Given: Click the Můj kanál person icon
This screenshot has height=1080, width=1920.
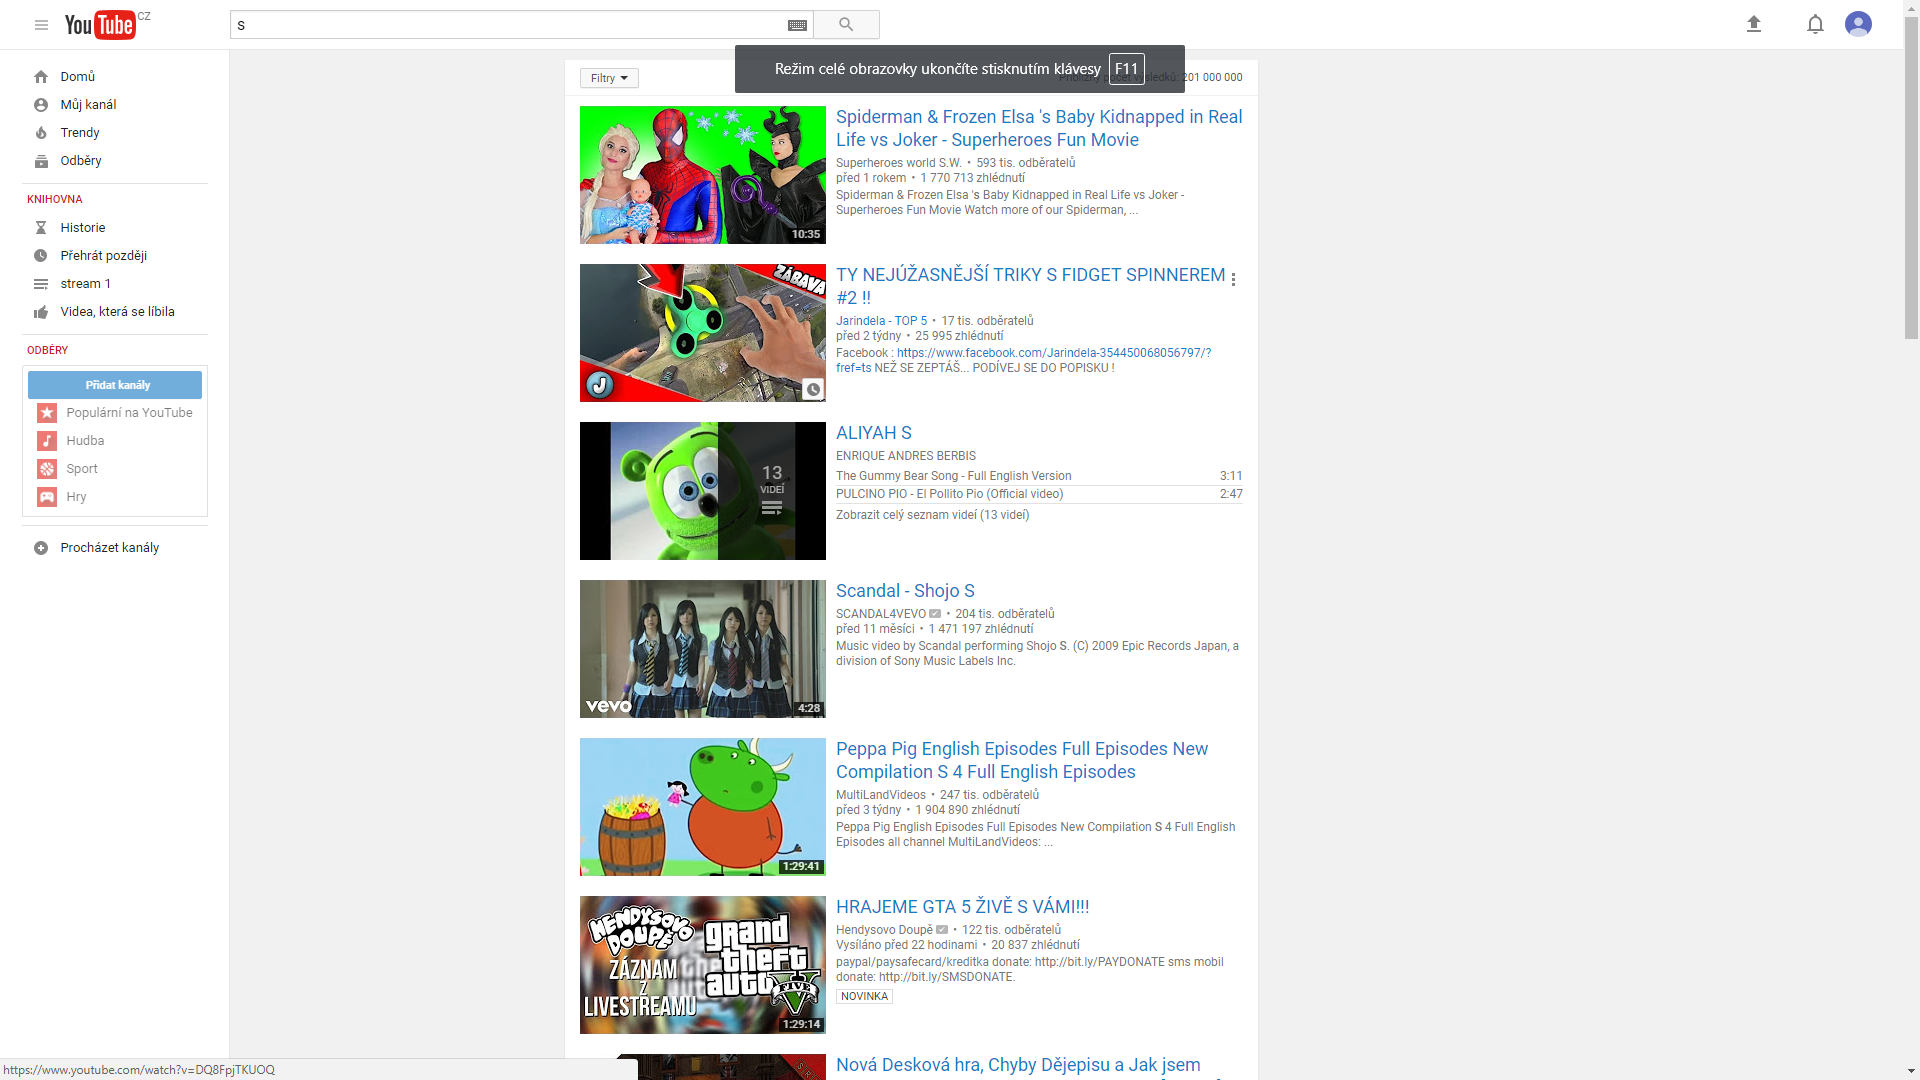Looking at the screenshot, I should pos(41,105).
